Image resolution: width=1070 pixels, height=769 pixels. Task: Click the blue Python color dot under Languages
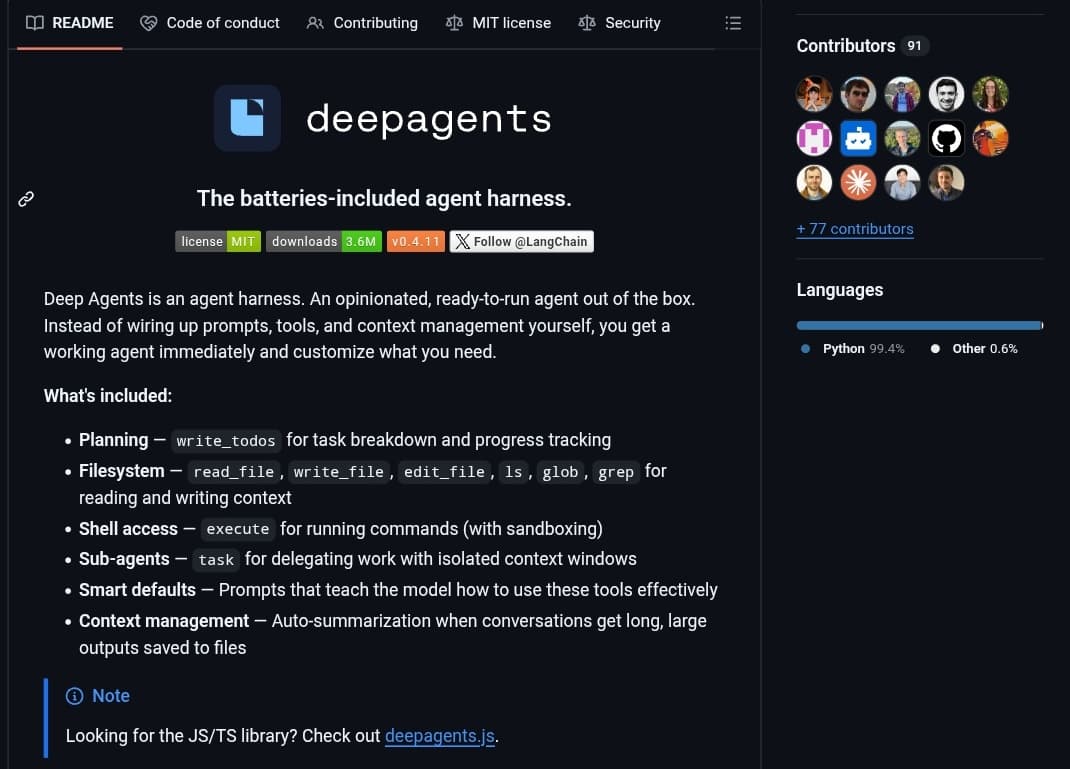pos(805,348)
